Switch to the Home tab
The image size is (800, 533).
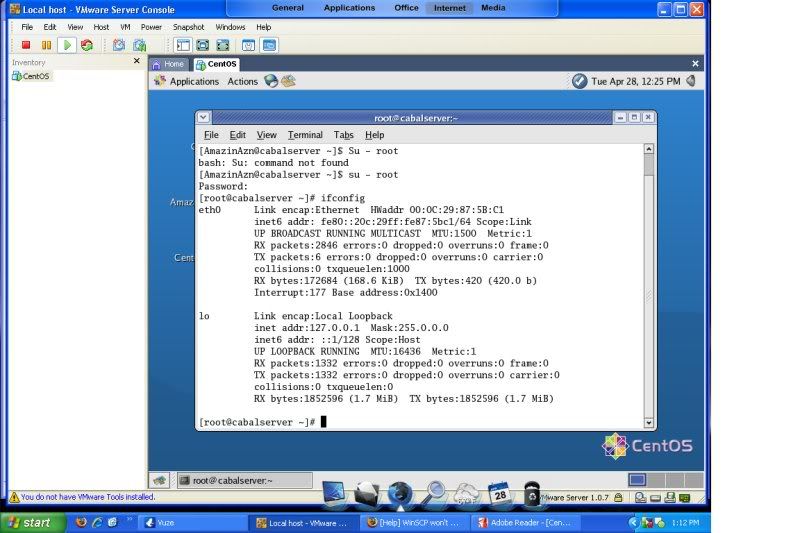click(x=168, y=64)
